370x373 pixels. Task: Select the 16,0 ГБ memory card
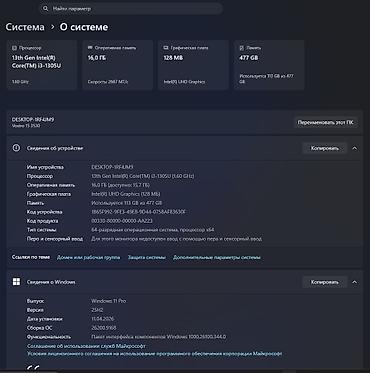(x=118, y=65)
